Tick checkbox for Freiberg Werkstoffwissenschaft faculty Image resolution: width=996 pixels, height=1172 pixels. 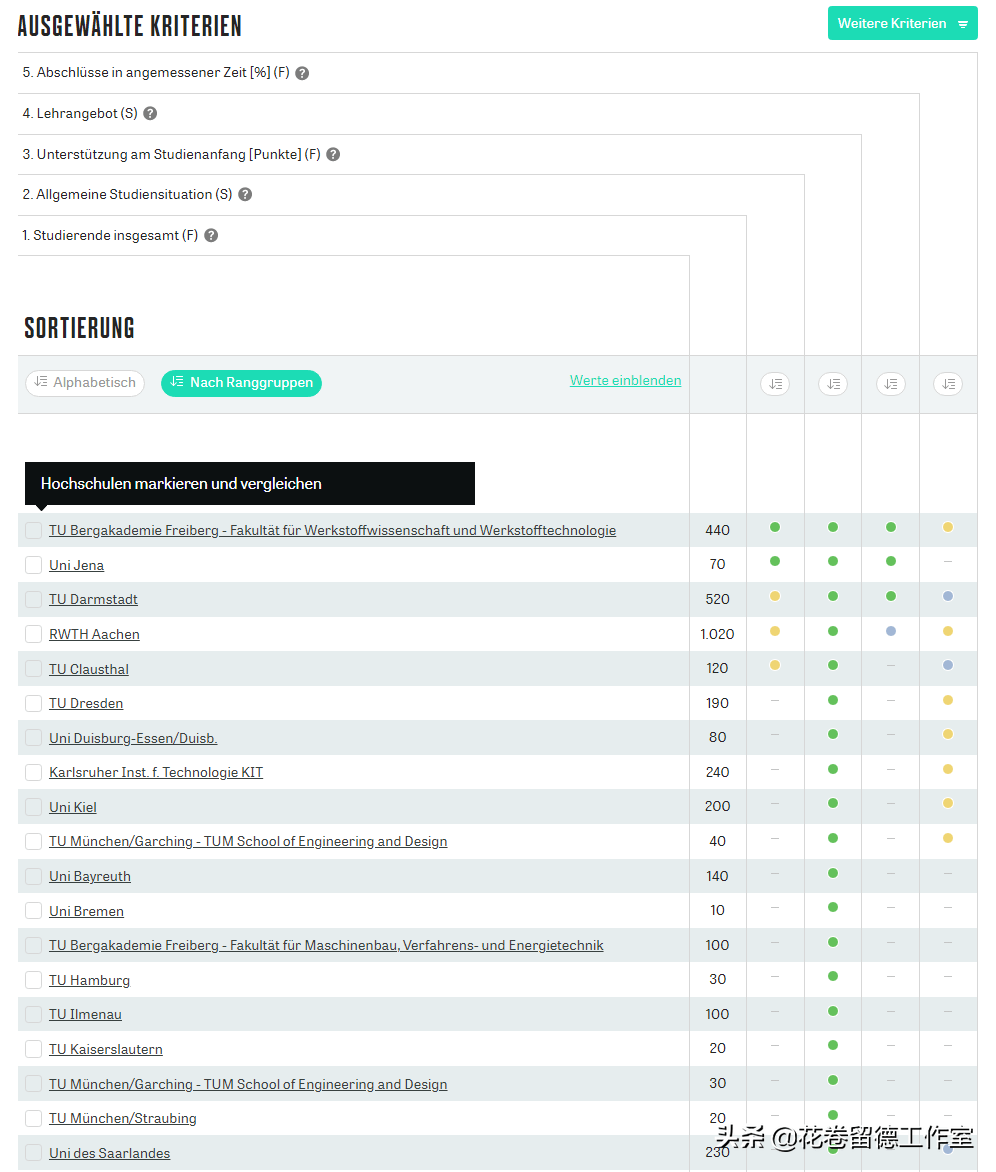(x=34, y=531)
